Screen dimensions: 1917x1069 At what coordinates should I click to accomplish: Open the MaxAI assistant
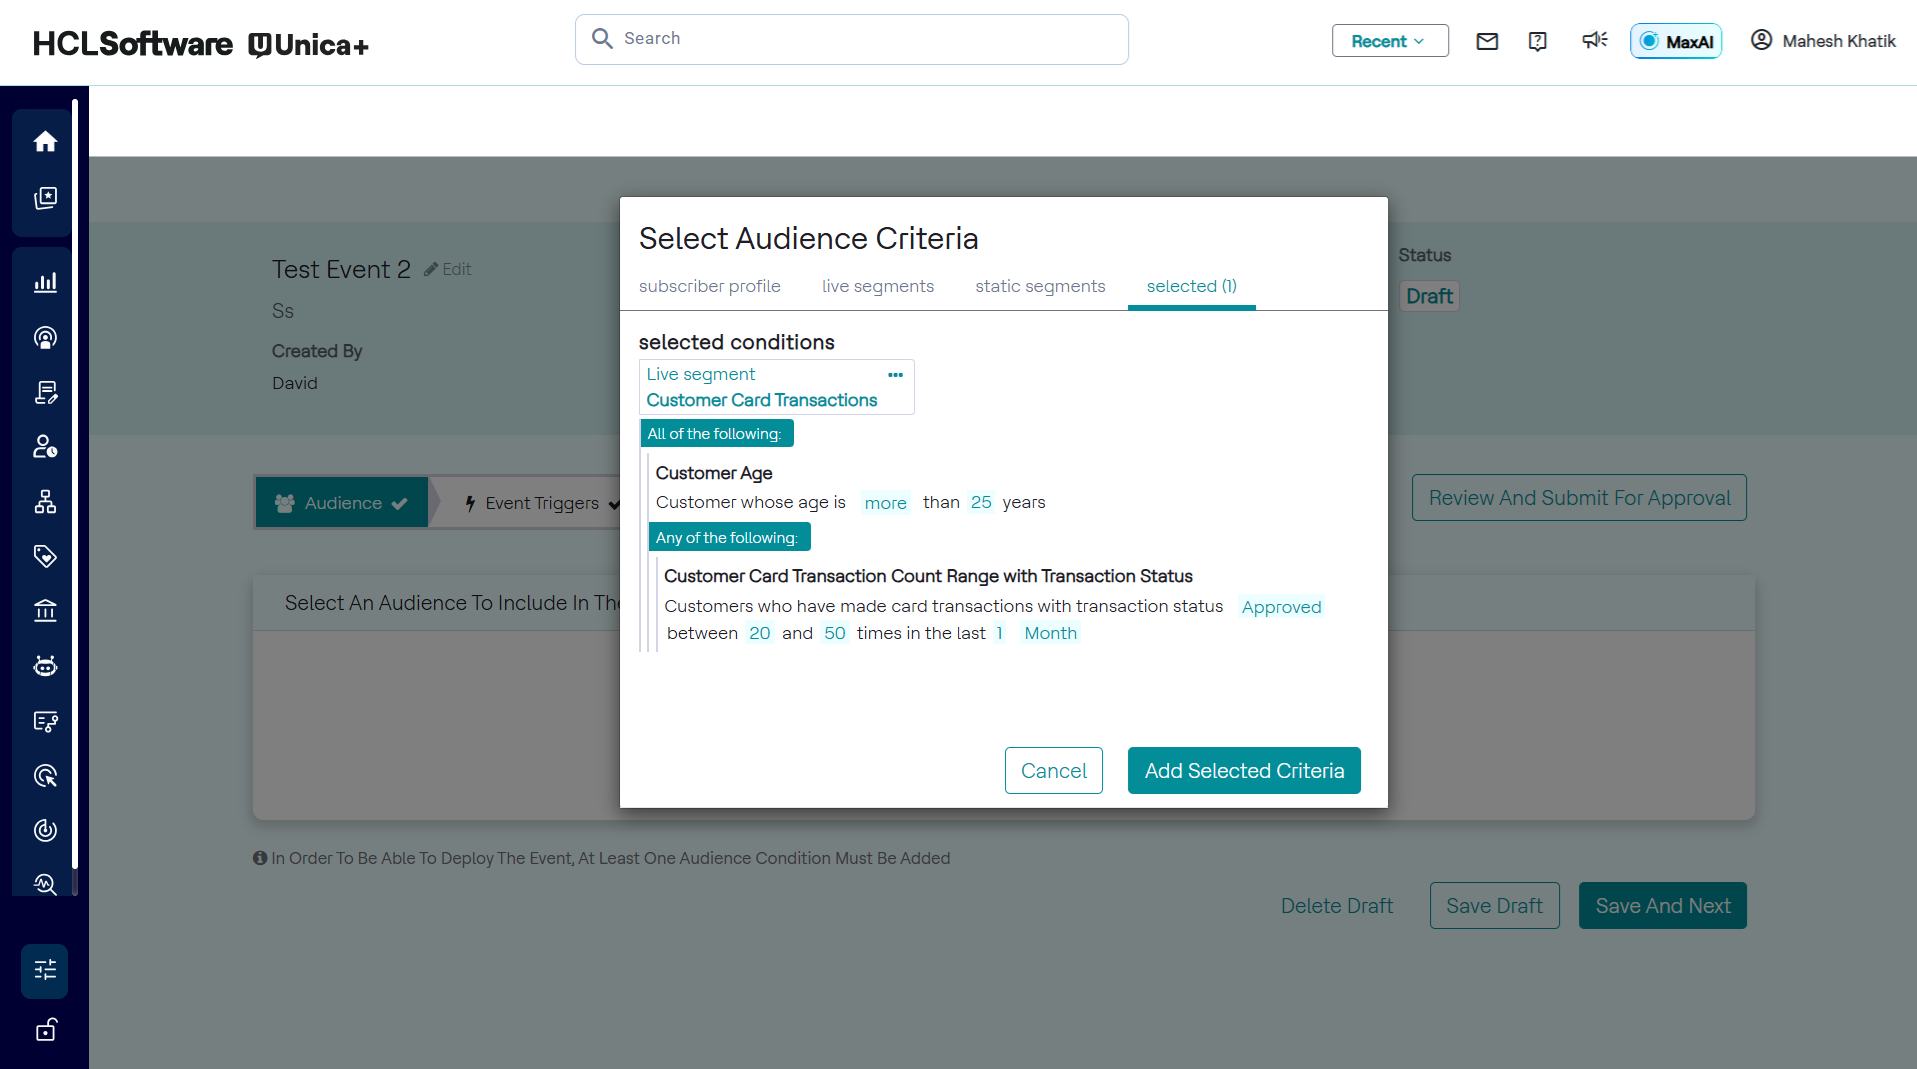[x=1676, y=41]
